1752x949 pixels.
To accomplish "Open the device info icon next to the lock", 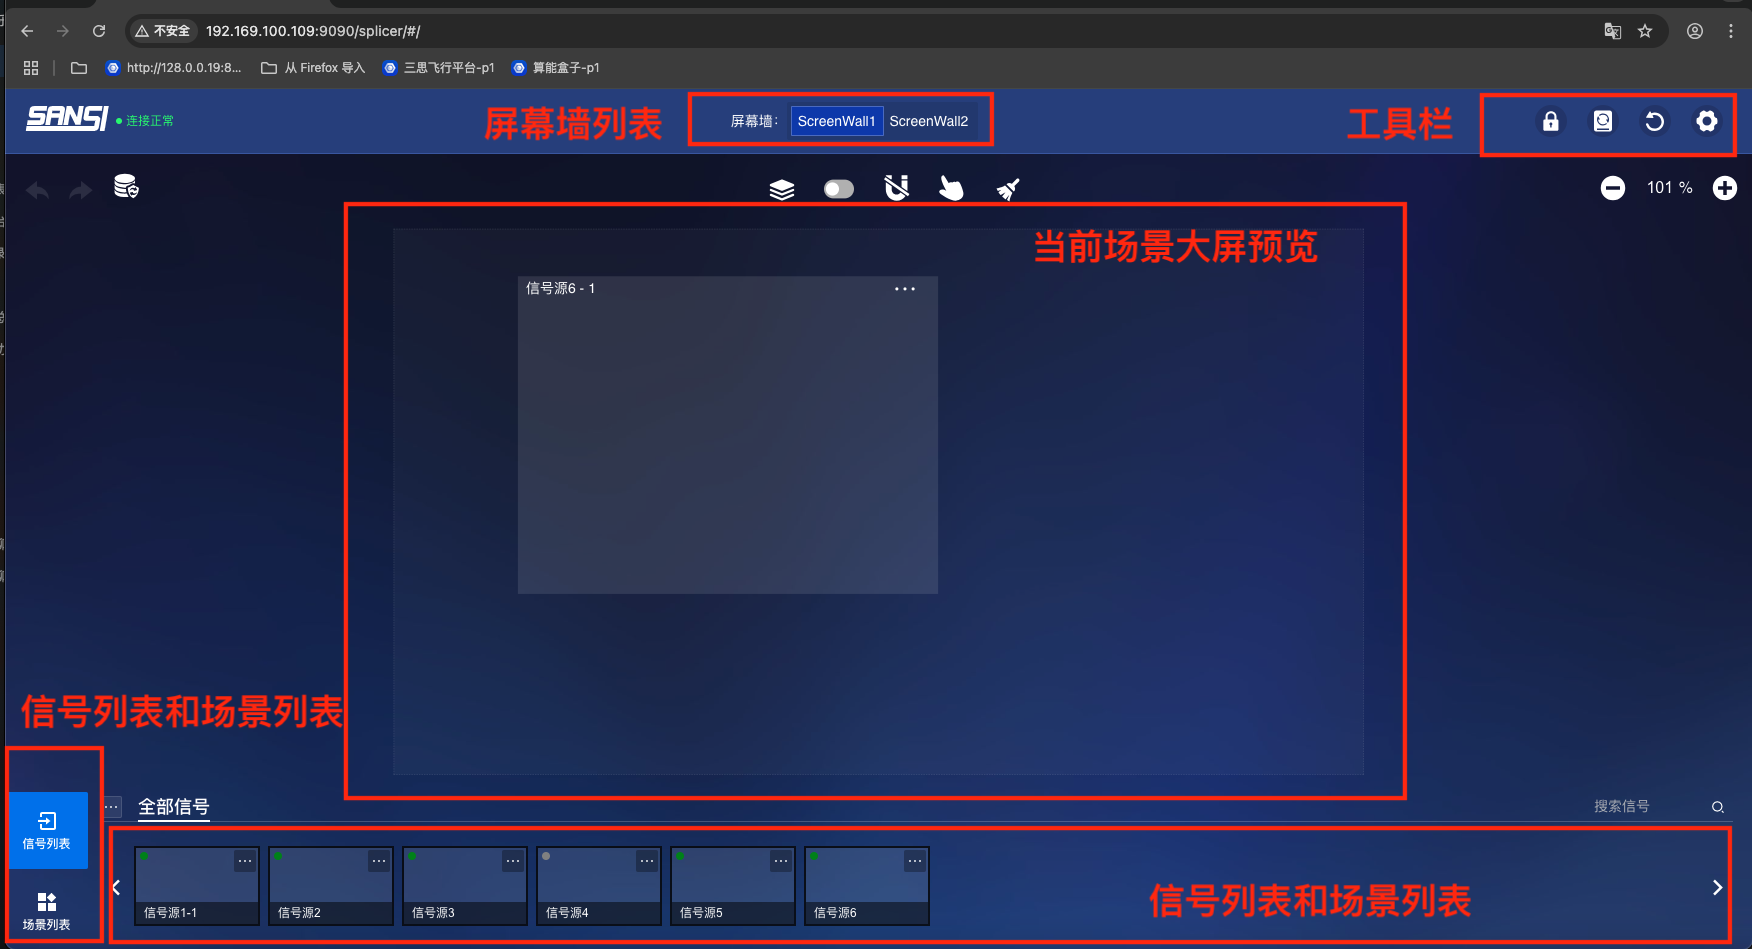I will coord(1603,121).
